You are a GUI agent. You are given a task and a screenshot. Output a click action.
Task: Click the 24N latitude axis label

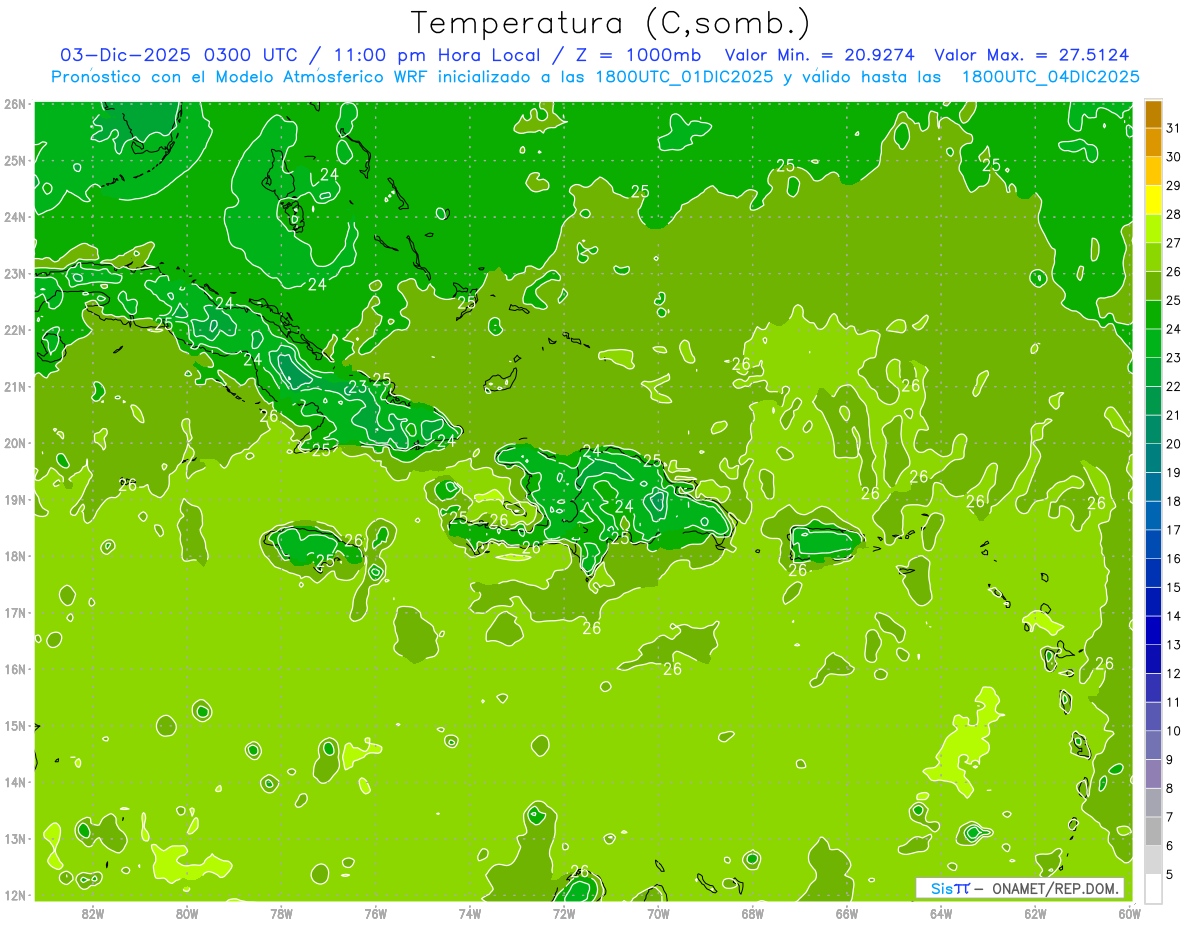coord(14,217)
